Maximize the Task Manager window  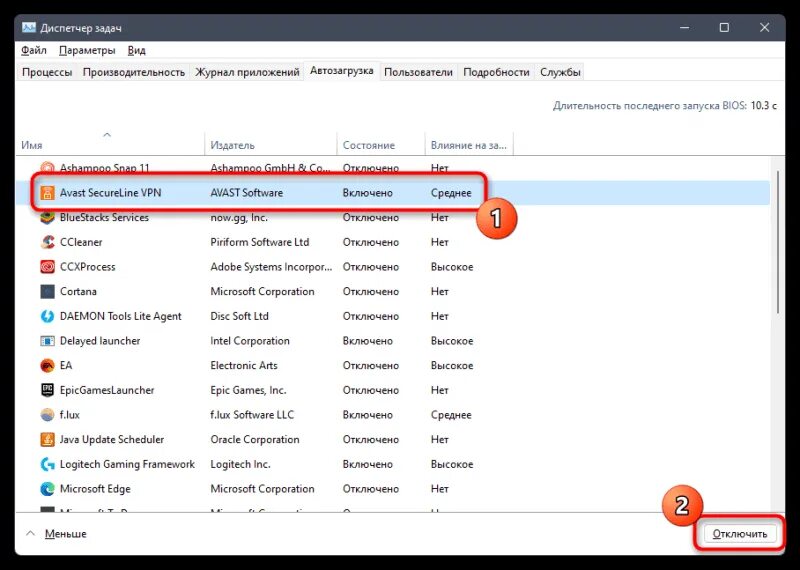pyautogui.click(x=724, y=28)
